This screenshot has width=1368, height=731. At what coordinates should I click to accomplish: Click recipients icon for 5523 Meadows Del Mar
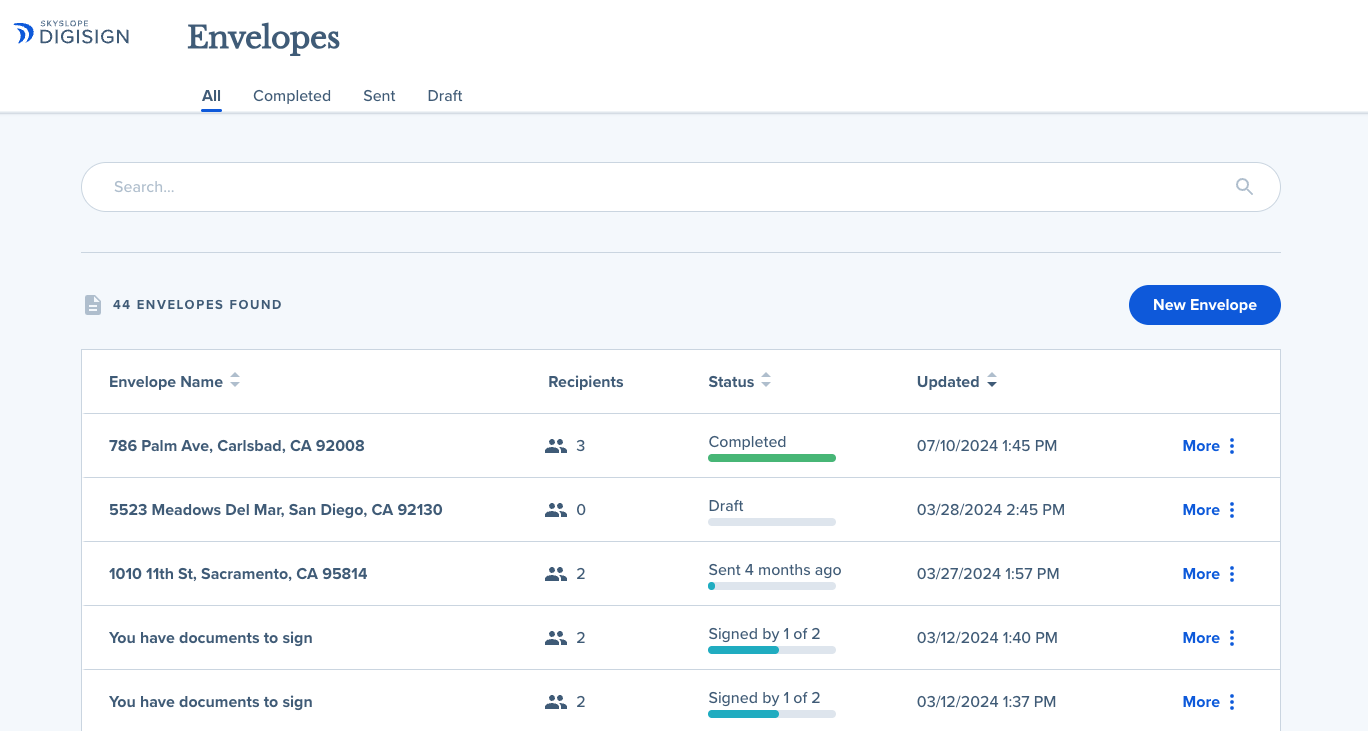click(x=556, y=510)
